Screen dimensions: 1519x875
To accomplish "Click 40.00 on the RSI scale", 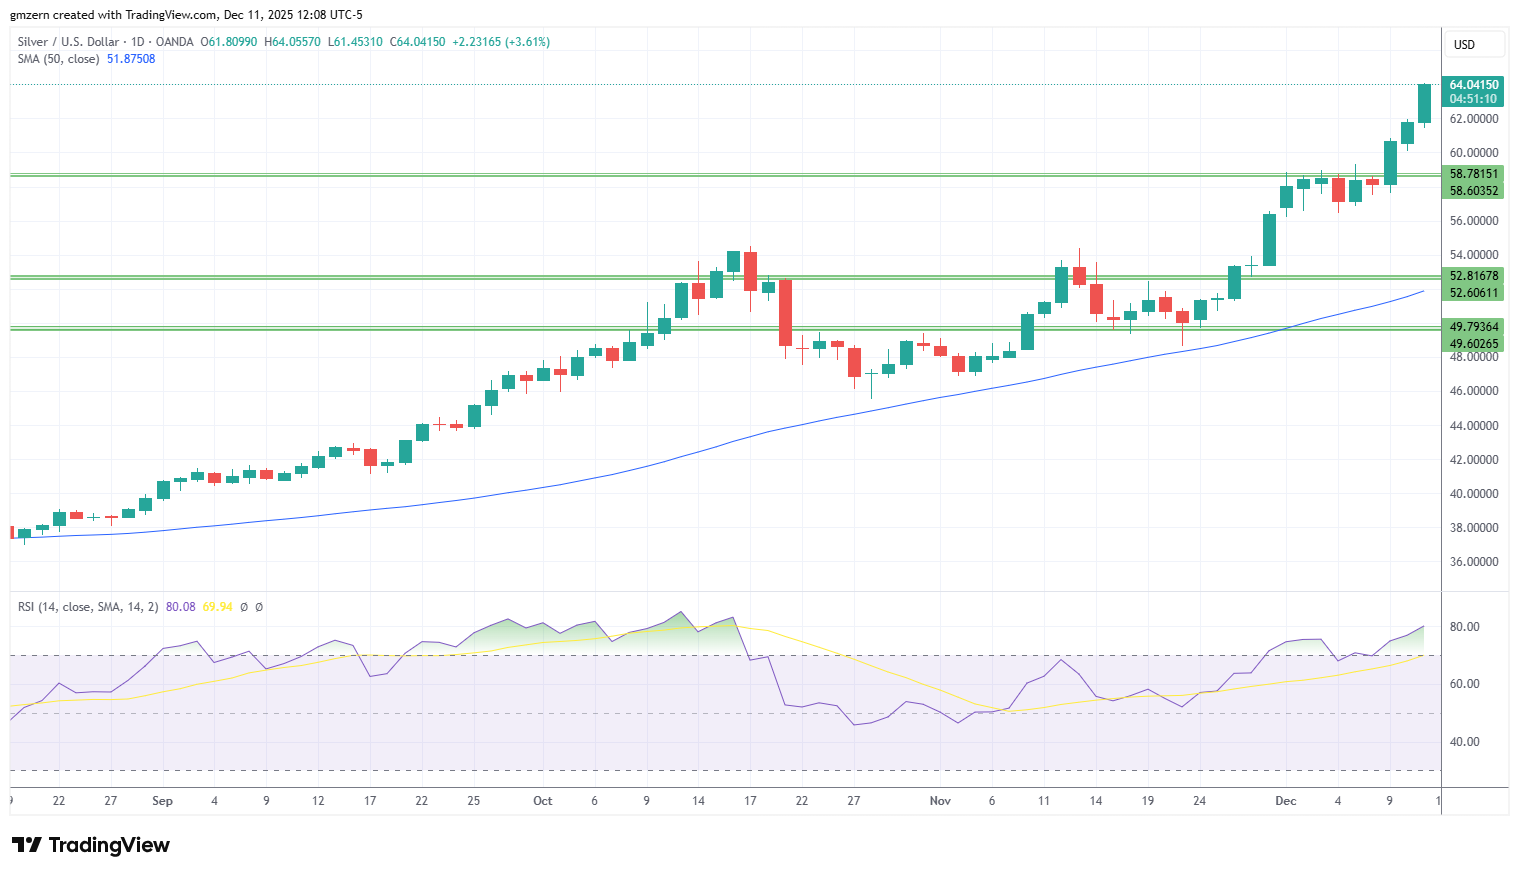I will click(1465, 742).
